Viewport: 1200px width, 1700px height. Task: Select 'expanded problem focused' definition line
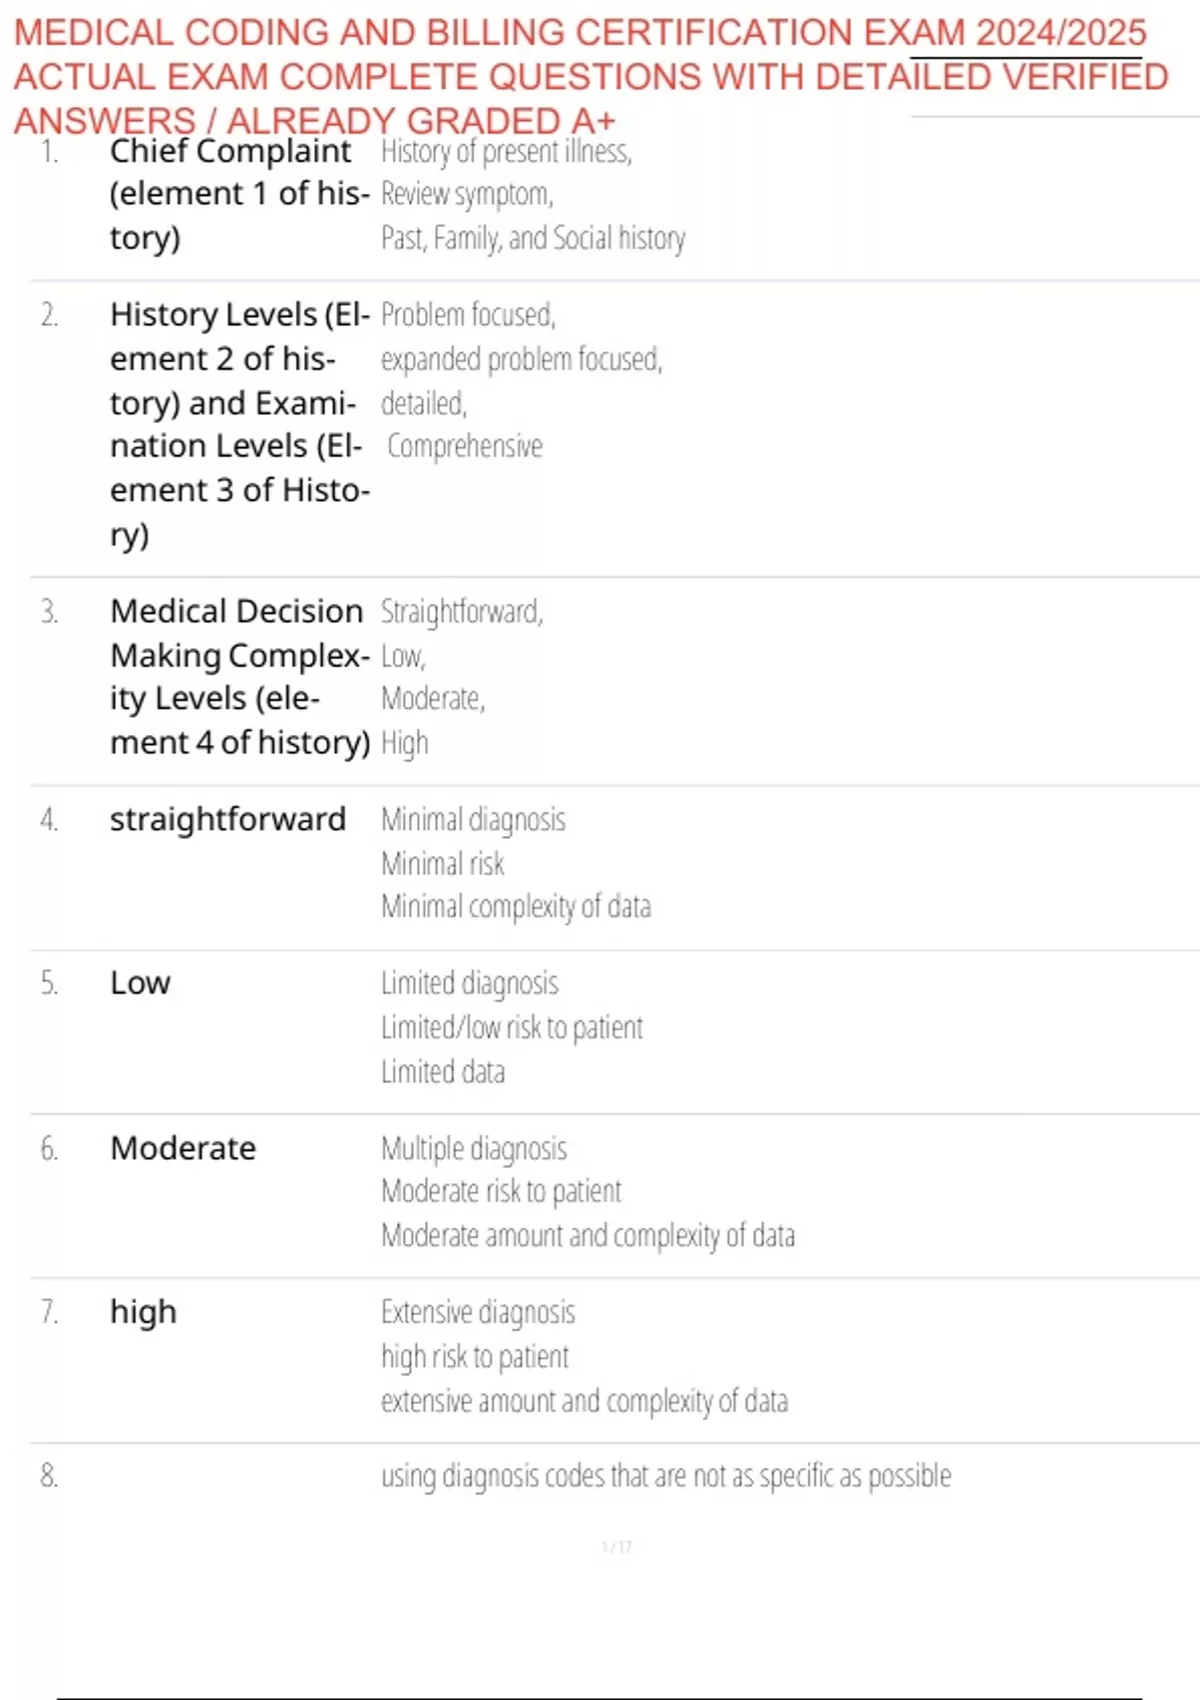tap(521, 359)
